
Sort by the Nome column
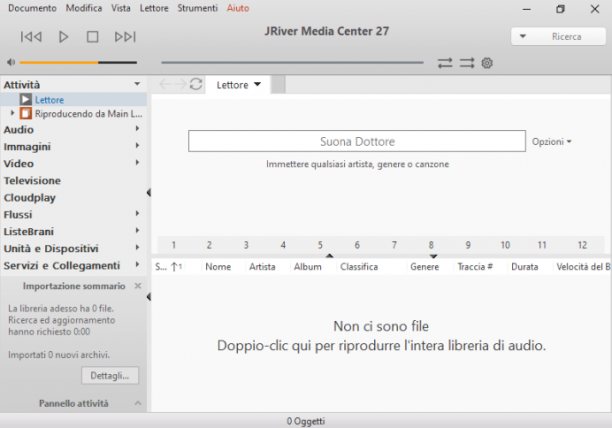coord(218,267)
